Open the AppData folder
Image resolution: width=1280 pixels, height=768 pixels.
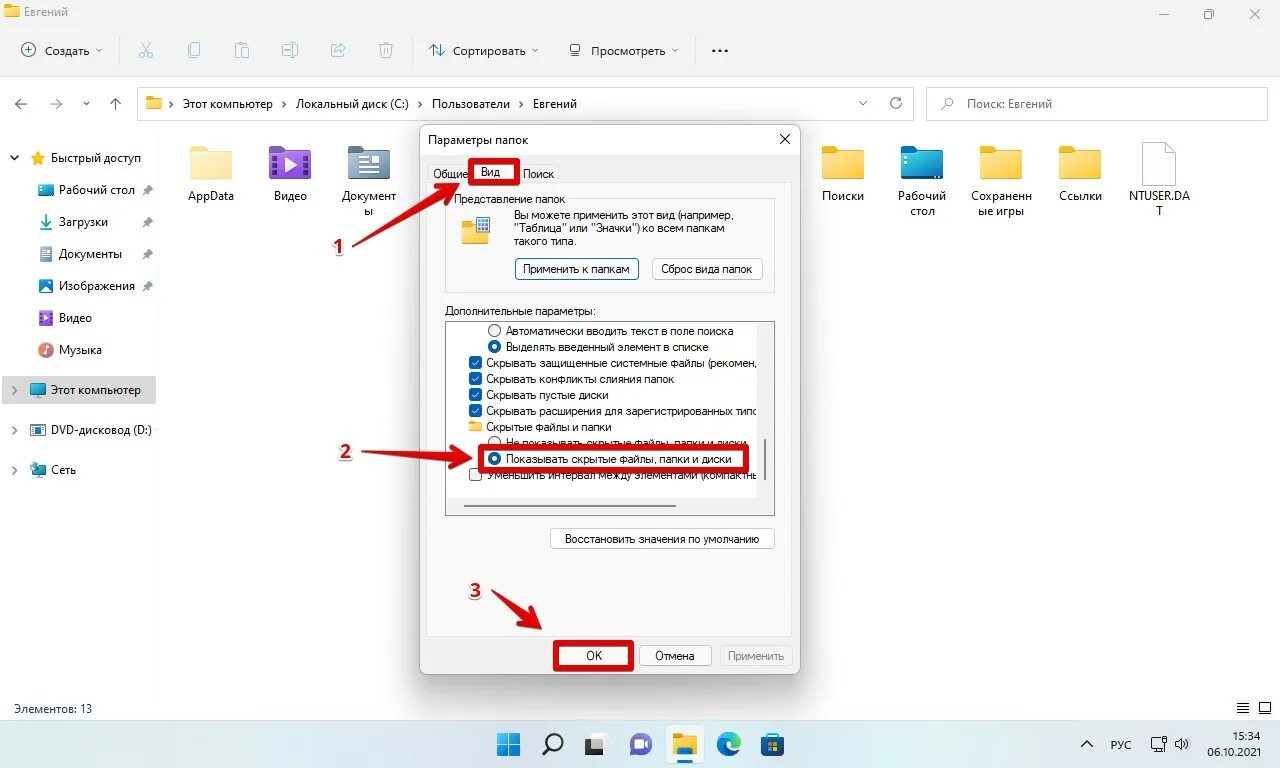(211, 173)
